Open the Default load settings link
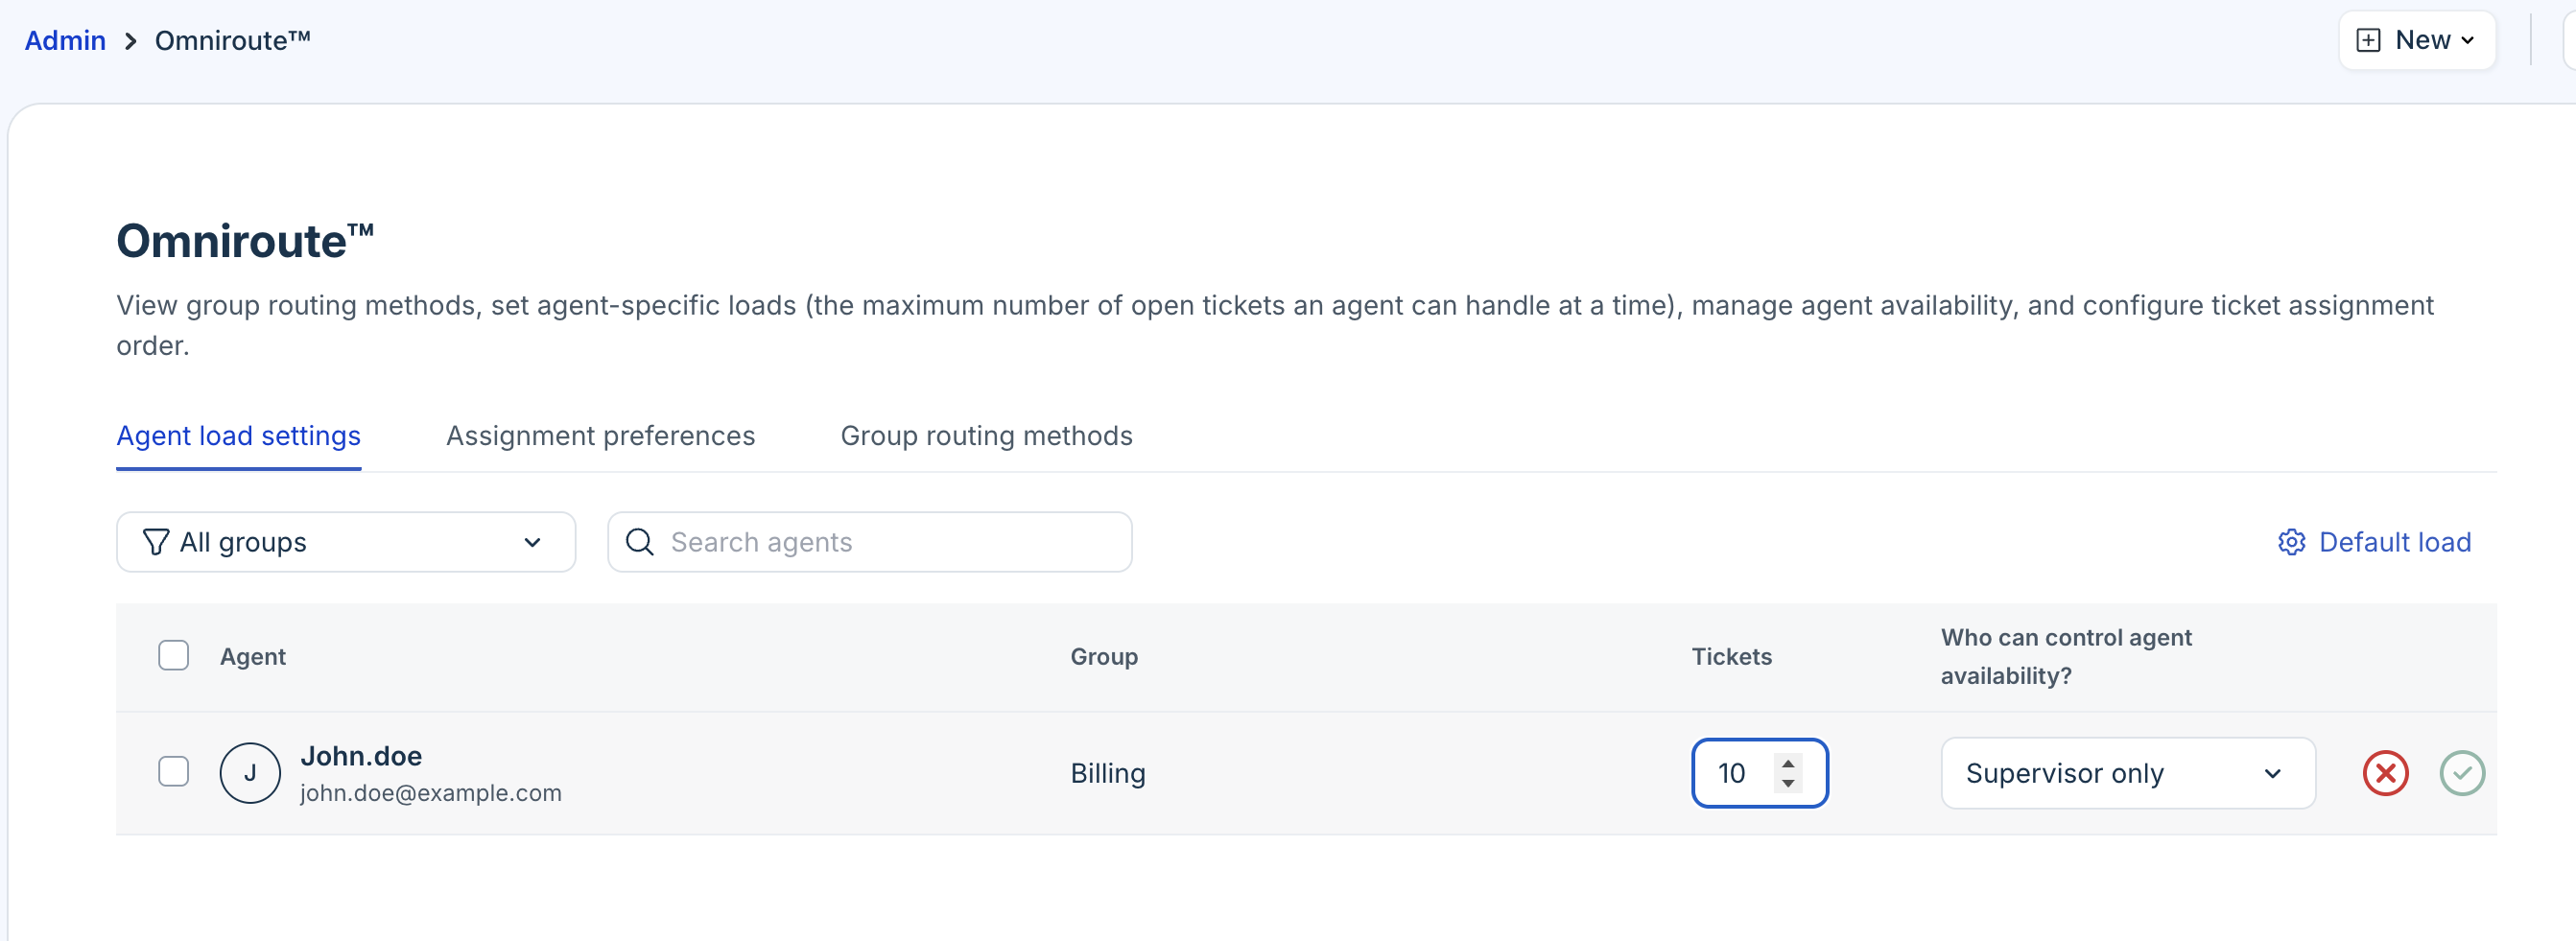 tap(2394, 542)
